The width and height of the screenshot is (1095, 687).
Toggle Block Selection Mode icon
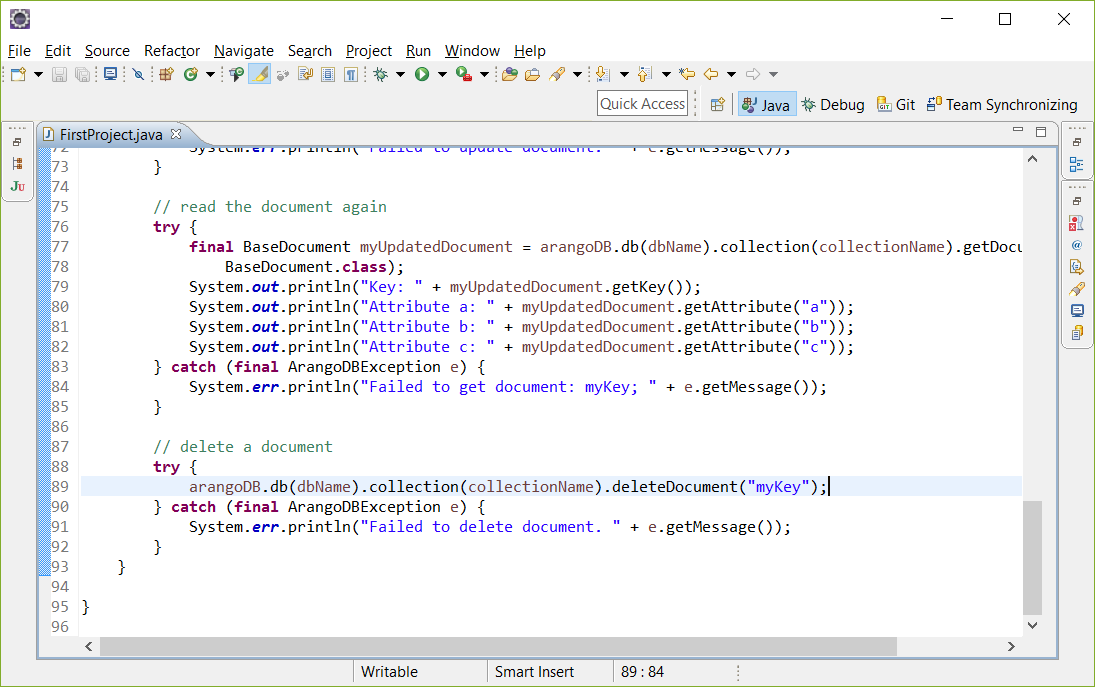point(328,74)
